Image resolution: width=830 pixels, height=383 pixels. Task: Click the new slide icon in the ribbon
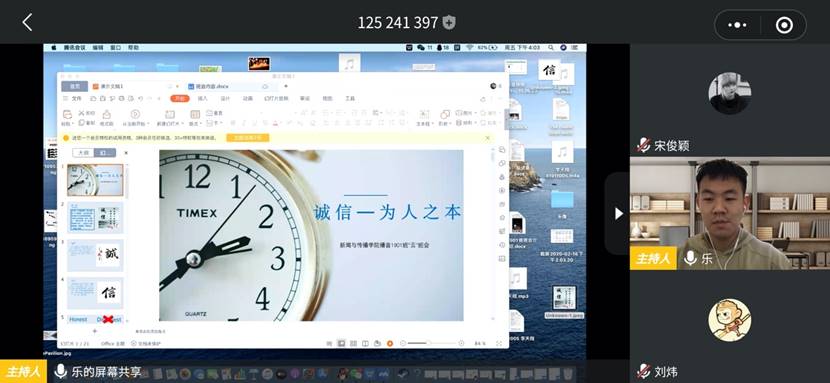(169, 114)
